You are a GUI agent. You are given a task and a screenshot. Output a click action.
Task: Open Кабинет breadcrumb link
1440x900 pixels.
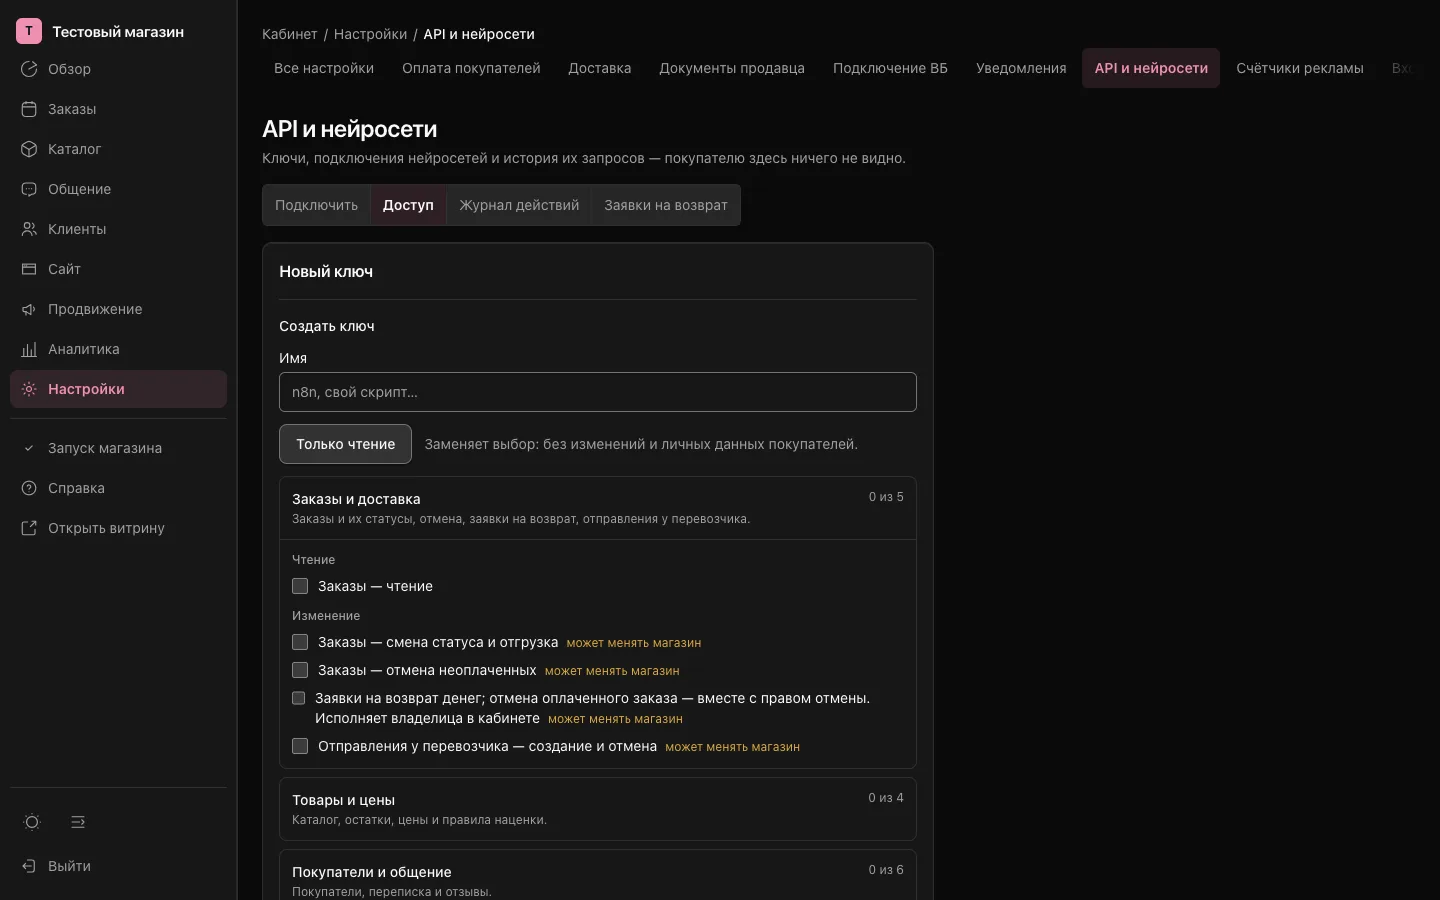pyautogui.click(x=290, y=34)
